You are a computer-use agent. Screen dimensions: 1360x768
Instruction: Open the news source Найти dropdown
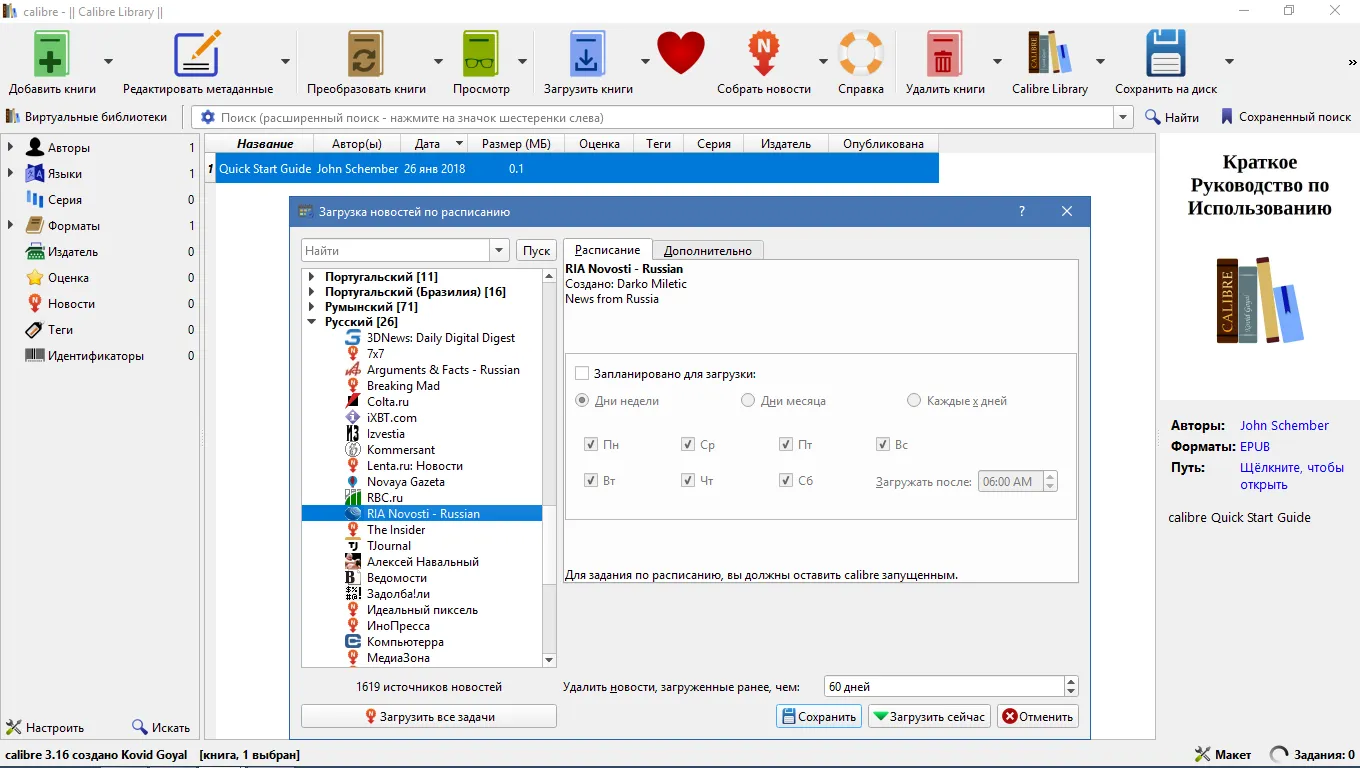tap(500, 251)
